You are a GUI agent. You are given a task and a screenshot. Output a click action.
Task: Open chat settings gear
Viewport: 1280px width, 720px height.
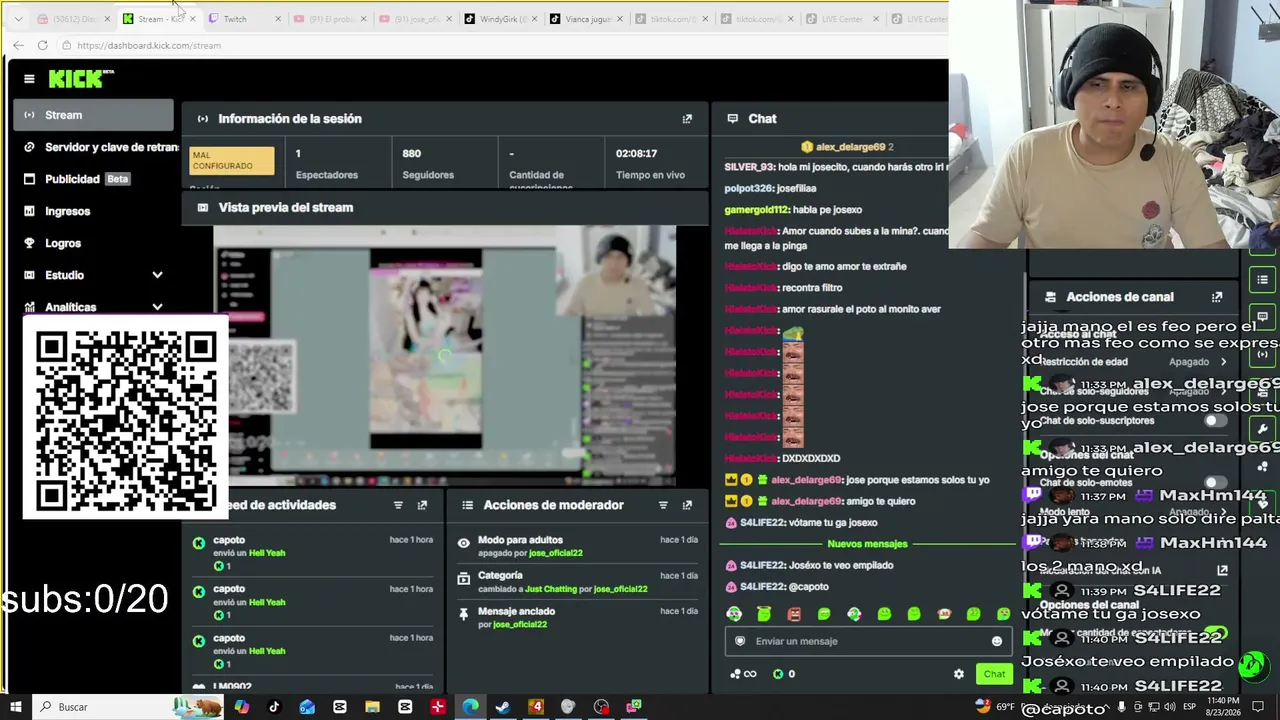[x=959, y=674]
